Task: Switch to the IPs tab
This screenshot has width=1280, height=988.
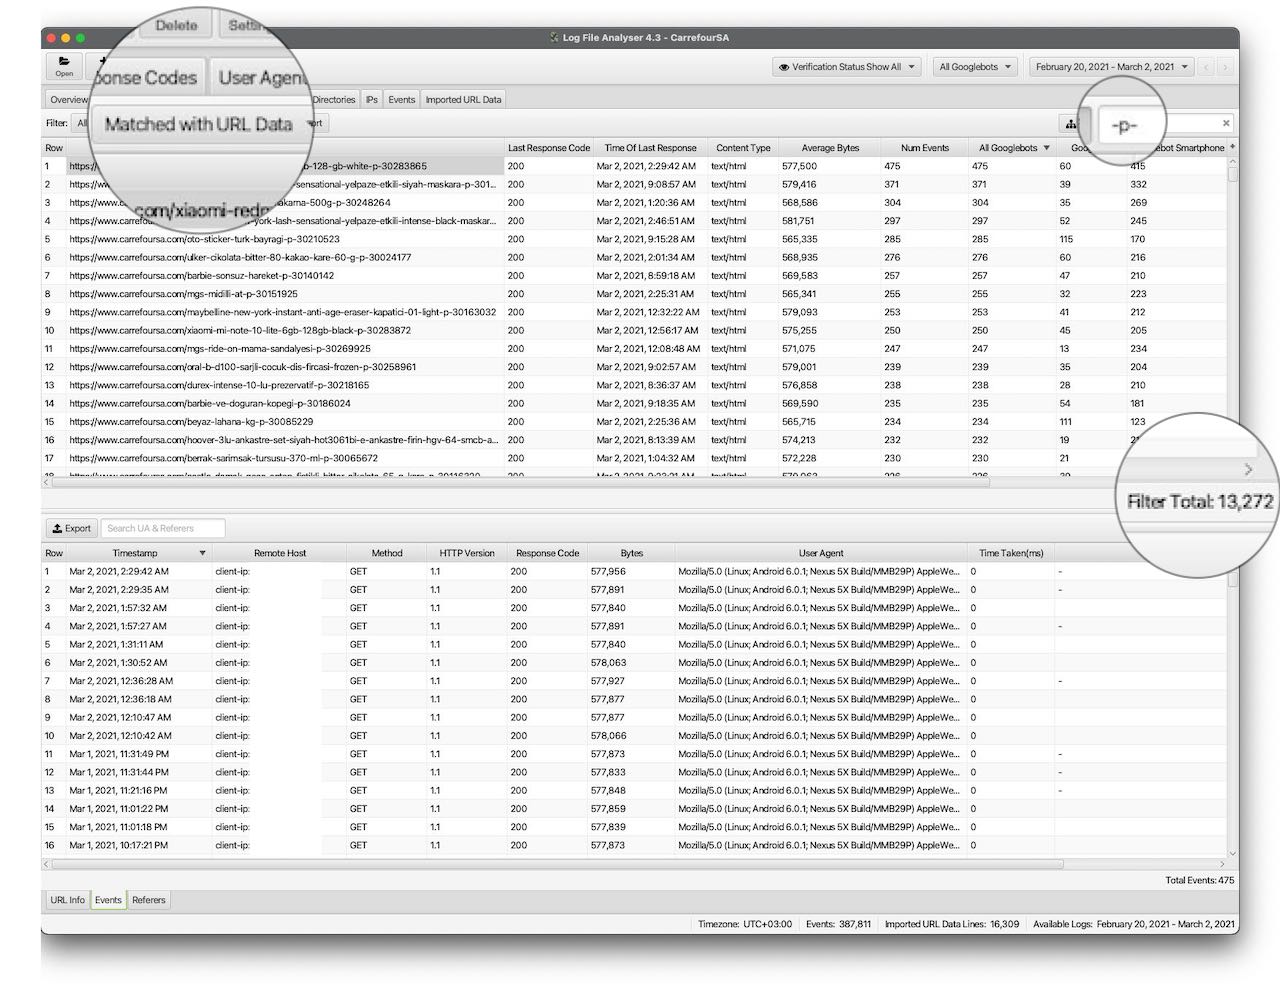Action: [x=372, y=100]
